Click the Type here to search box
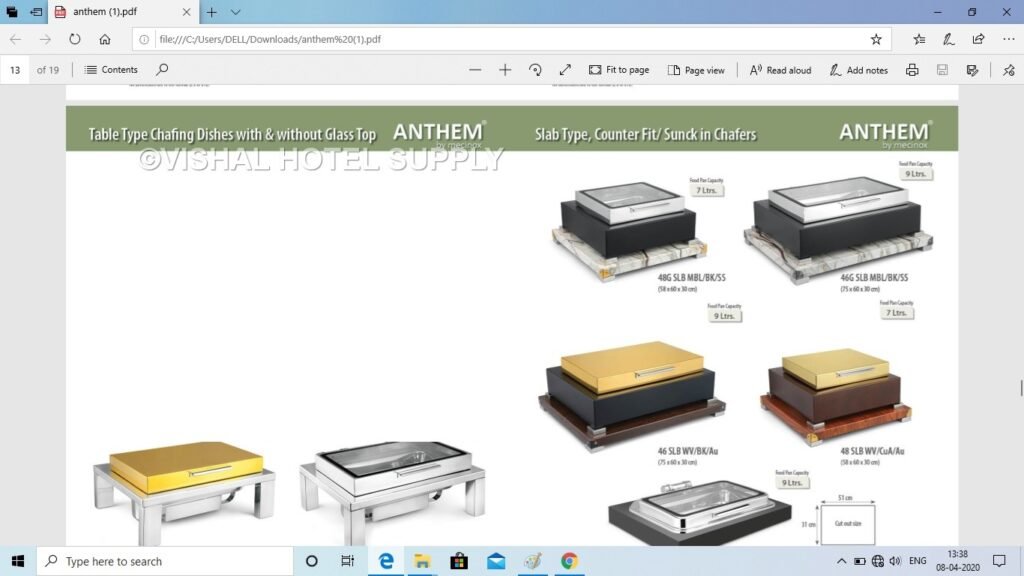Screen dimensions: 1024x576 coord(165,561)
